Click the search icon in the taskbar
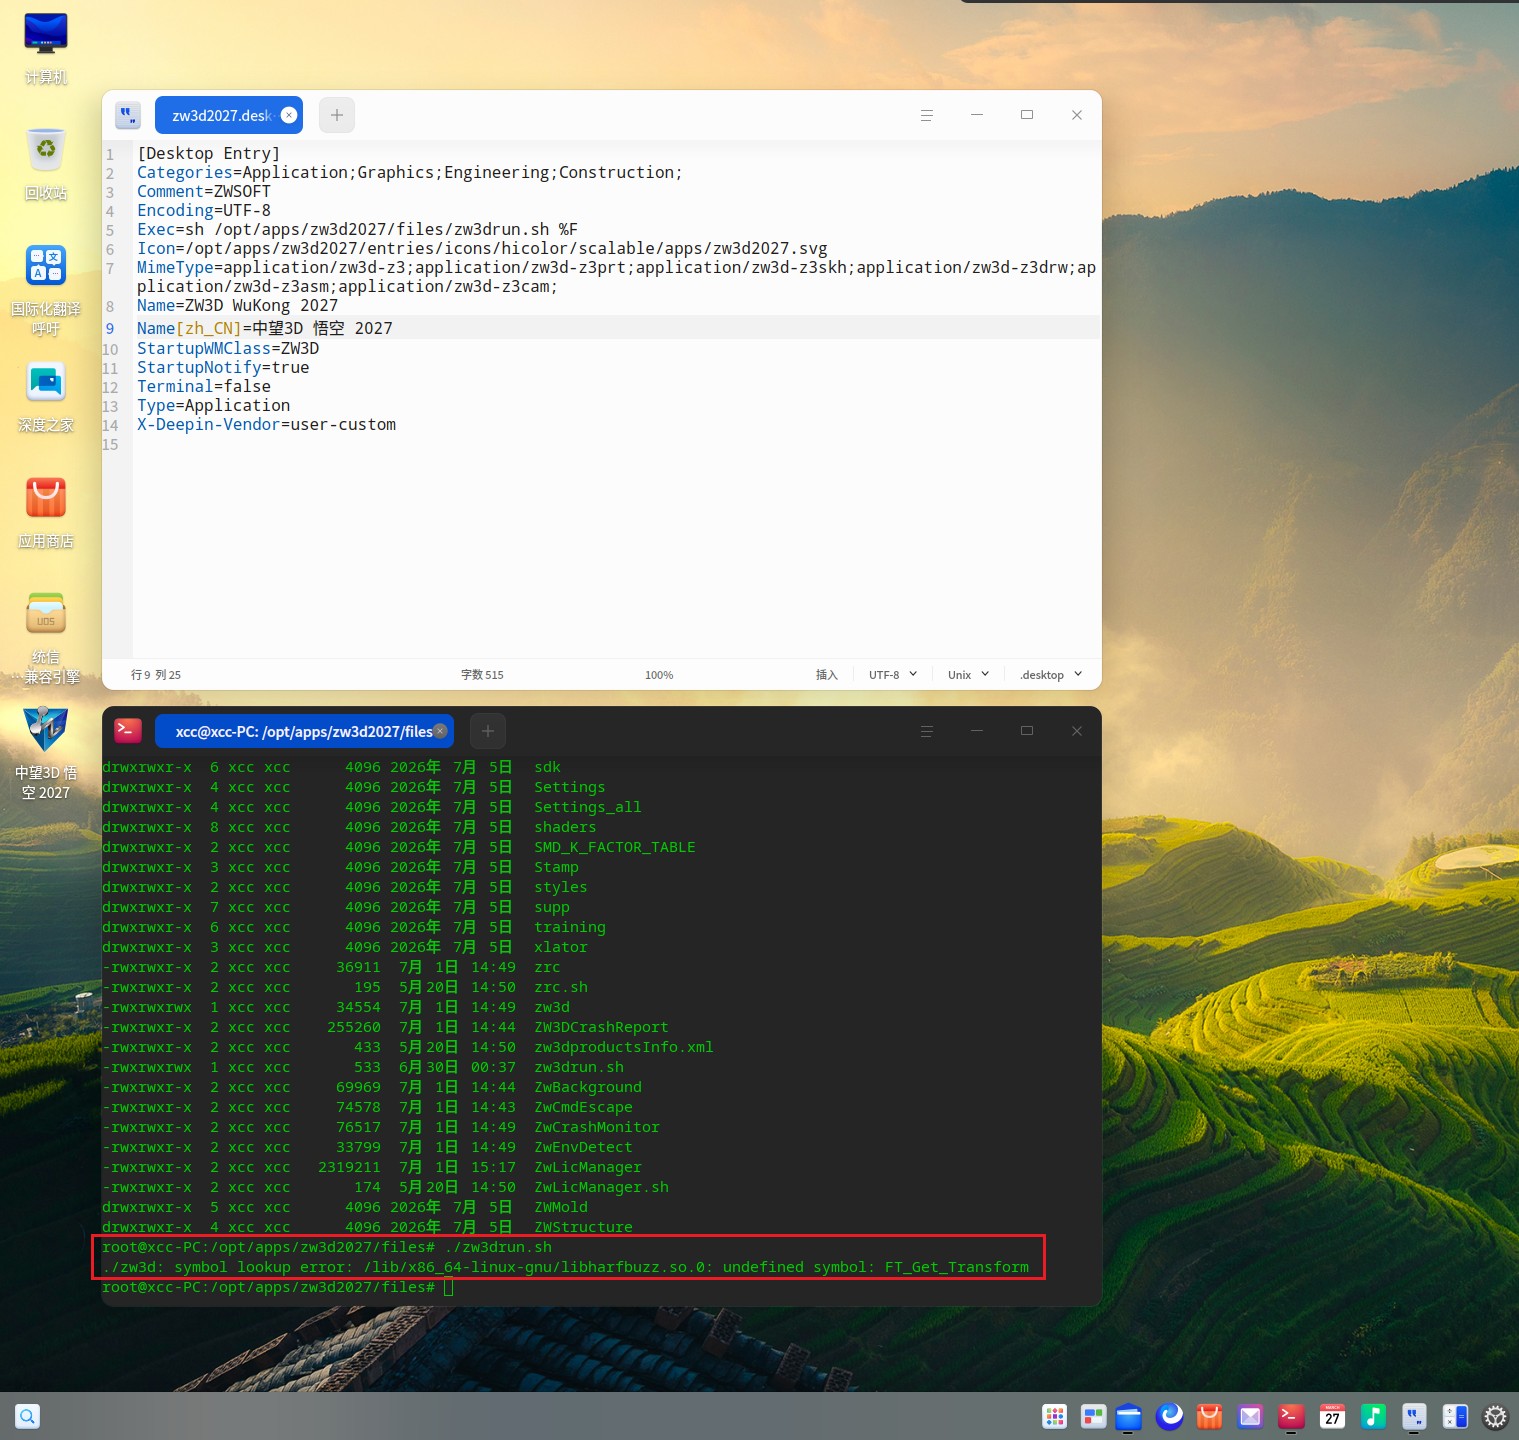Viewport: 1519px width, 1440px height. (27, 1416)
